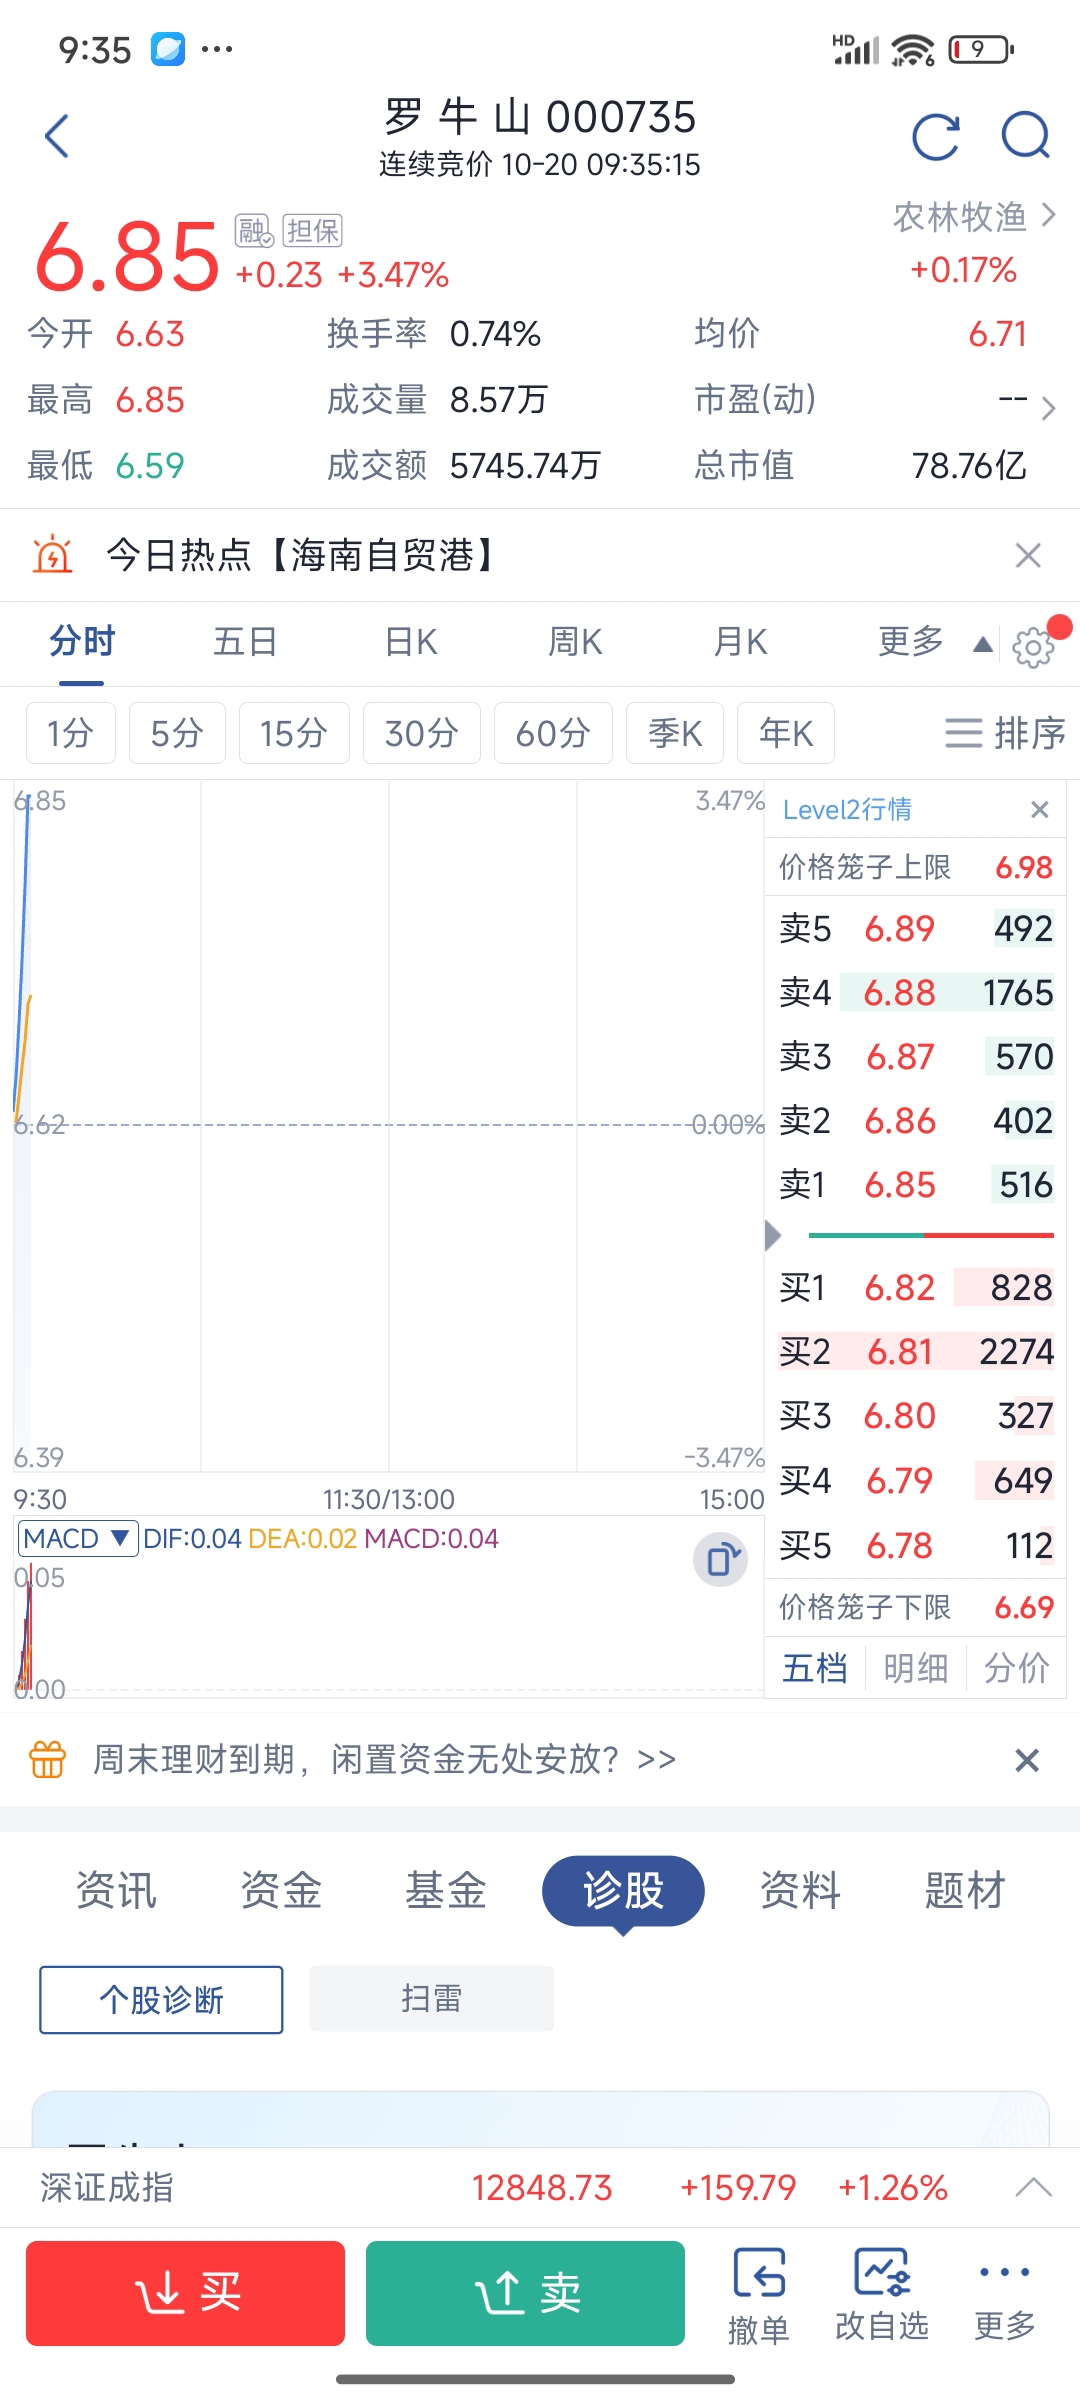Open the search magnifier icon

[1025, 136]
